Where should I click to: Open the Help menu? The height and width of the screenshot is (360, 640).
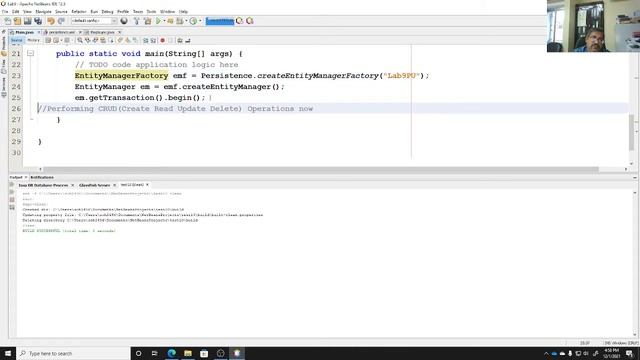[183, 11]
